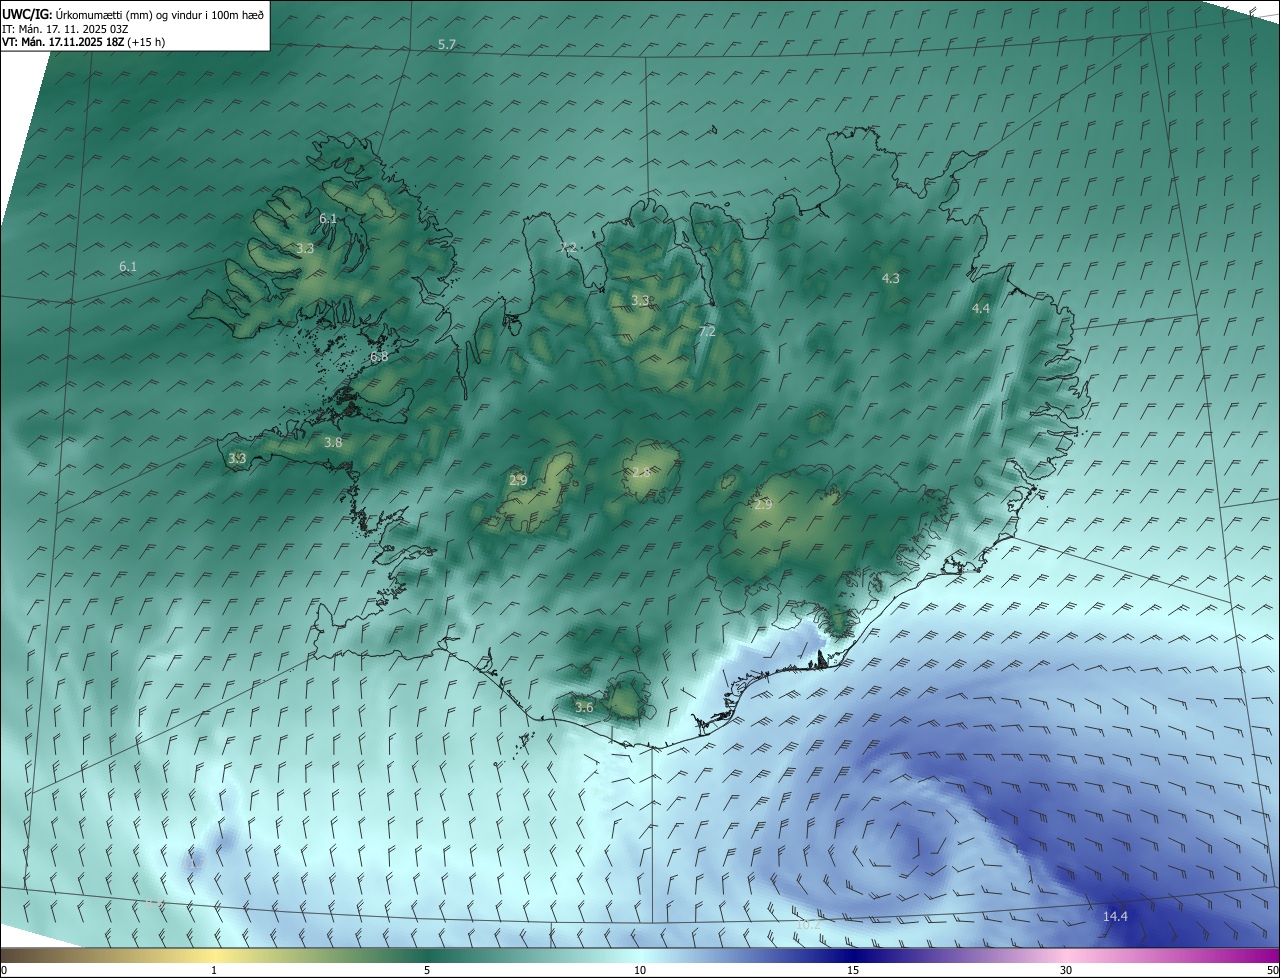
Task: Click the 2.8 value label over the glacier
Action: [641, 472]
